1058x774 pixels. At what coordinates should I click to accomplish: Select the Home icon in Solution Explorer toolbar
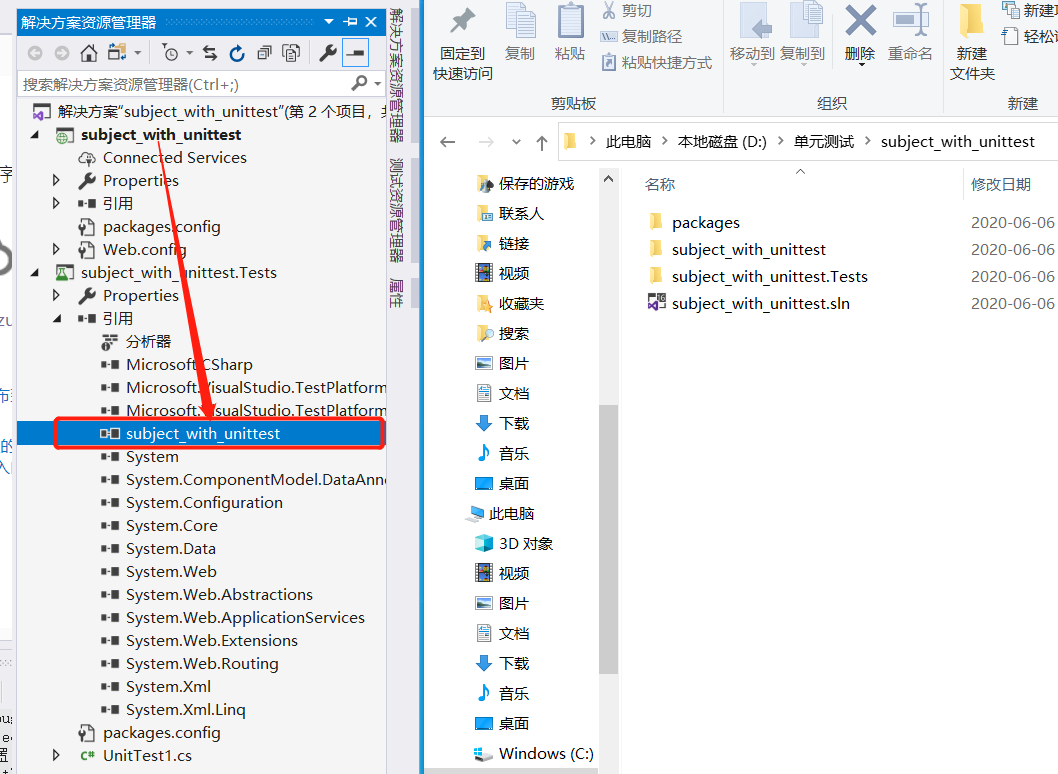coord(88,54)
